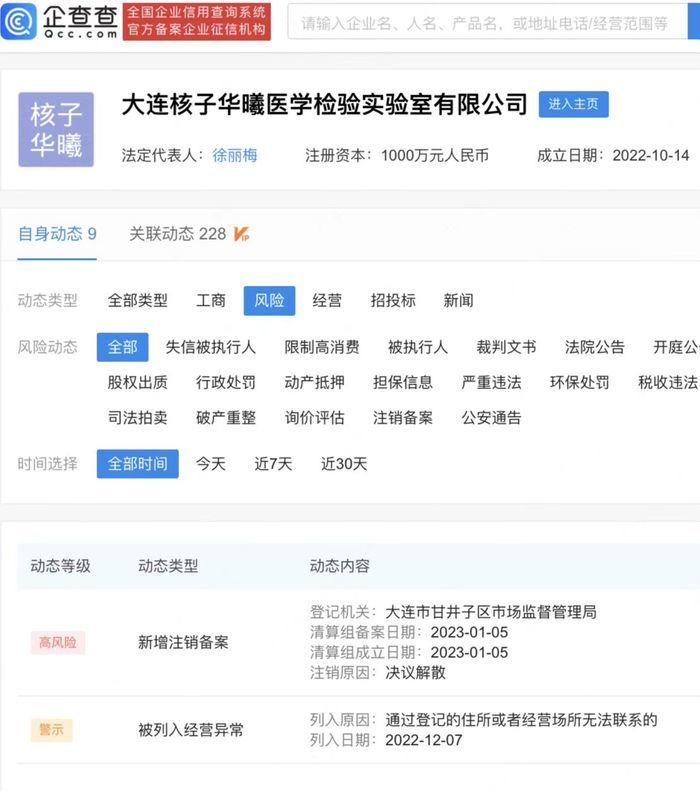
Task: Click founding date 2022-10-14
Action: [651, 155]
